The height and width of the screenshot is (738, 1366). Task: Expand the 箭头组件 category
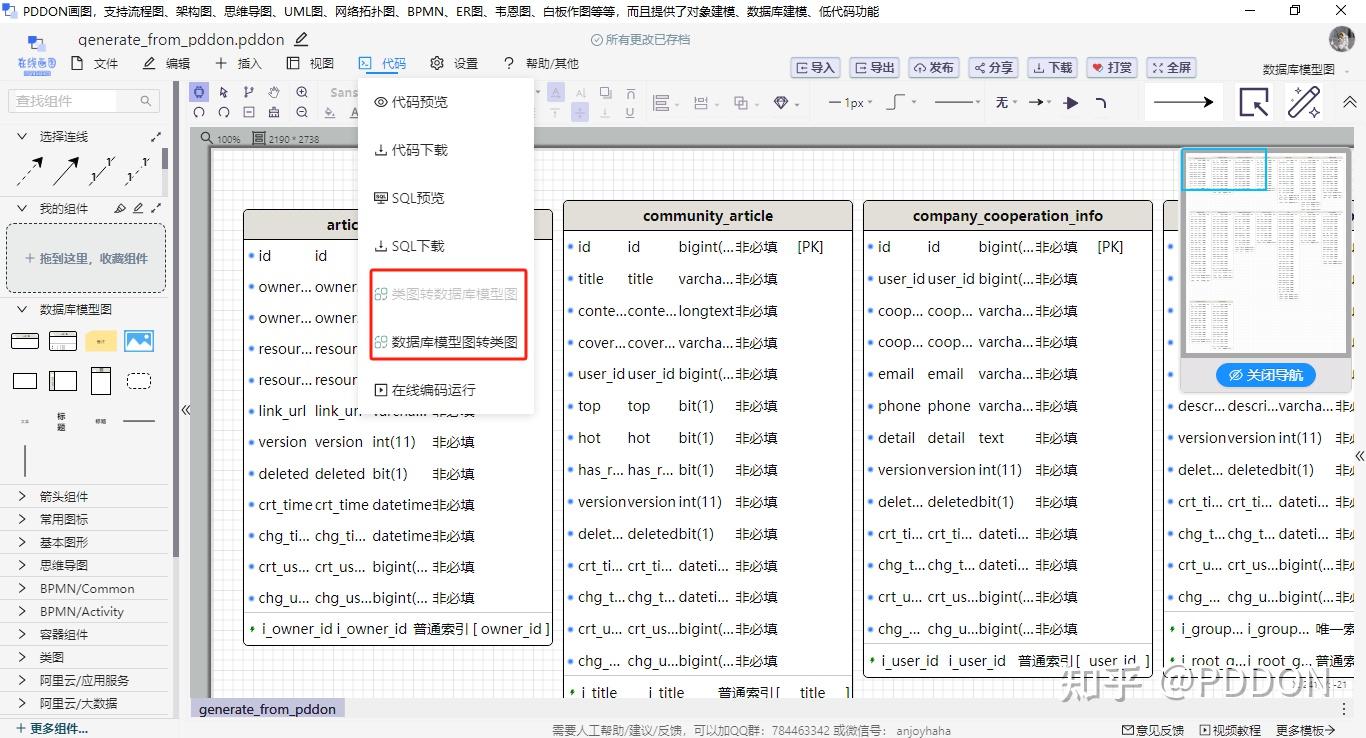(22, 496)
